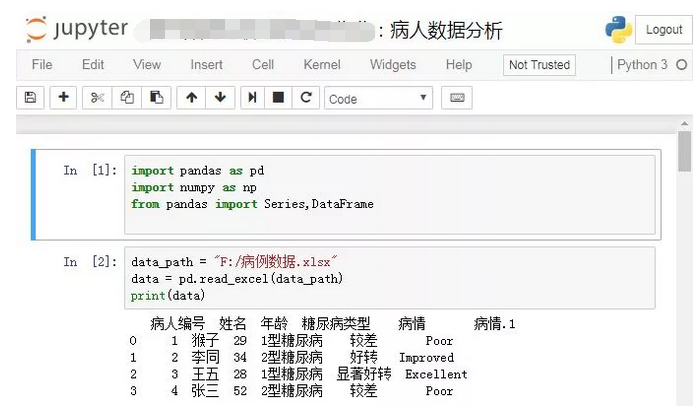This screenshot has height=409, width=699.
Task: Click the scrollbar thumb on the right
Action: [x=684, y=151]
